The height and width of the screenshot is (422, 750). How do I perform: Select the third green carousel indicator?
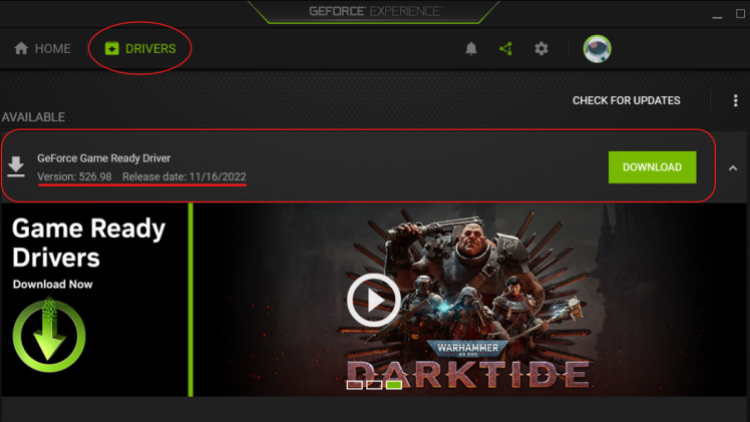394,385
